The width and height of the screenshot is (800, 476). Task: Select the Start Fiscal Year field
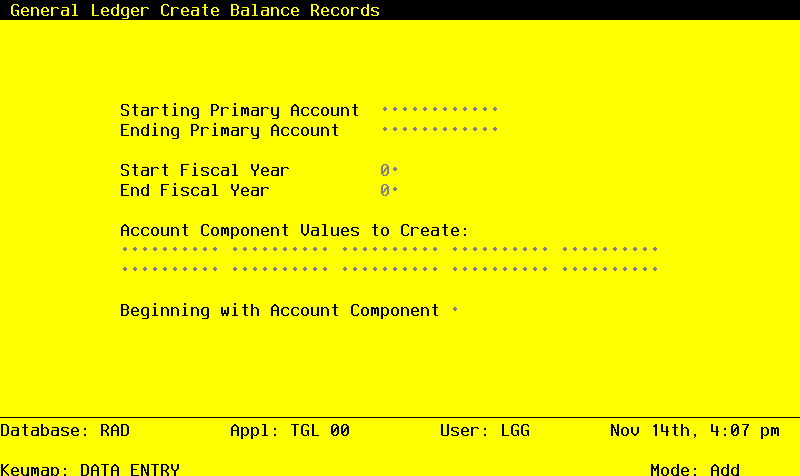(x=389, y=170)
